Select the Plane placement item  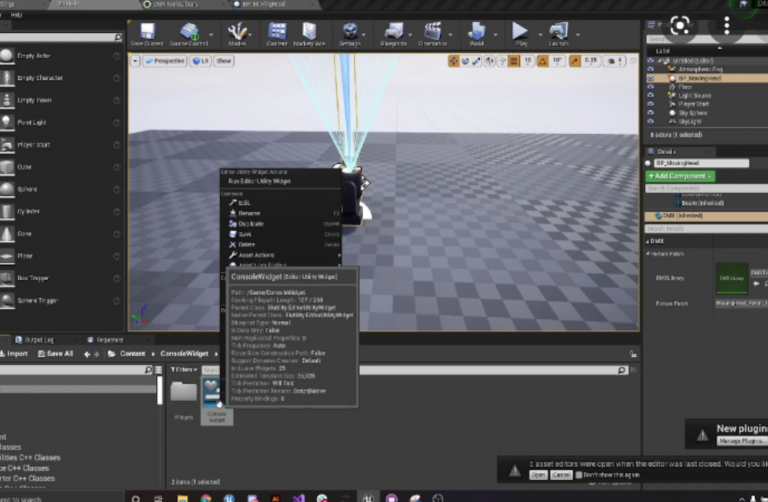(x=60, y=256)
